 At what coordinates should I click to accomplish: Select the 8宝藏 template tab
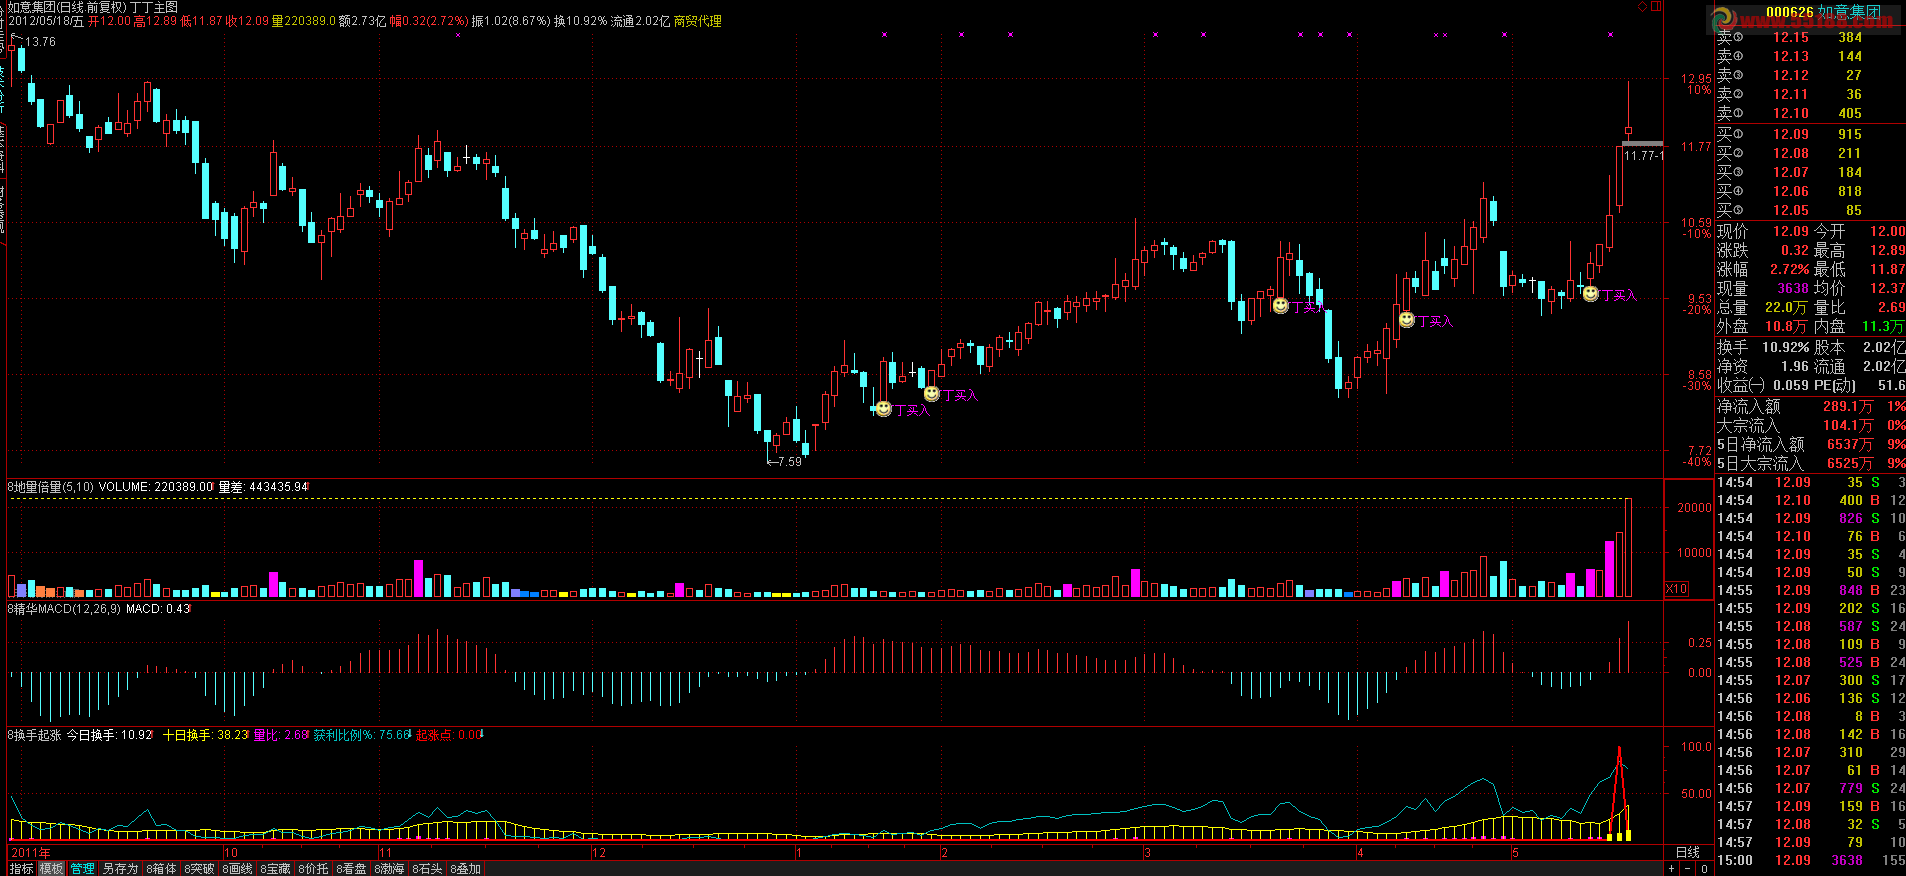pyautogui.click(x=275, y=869)
